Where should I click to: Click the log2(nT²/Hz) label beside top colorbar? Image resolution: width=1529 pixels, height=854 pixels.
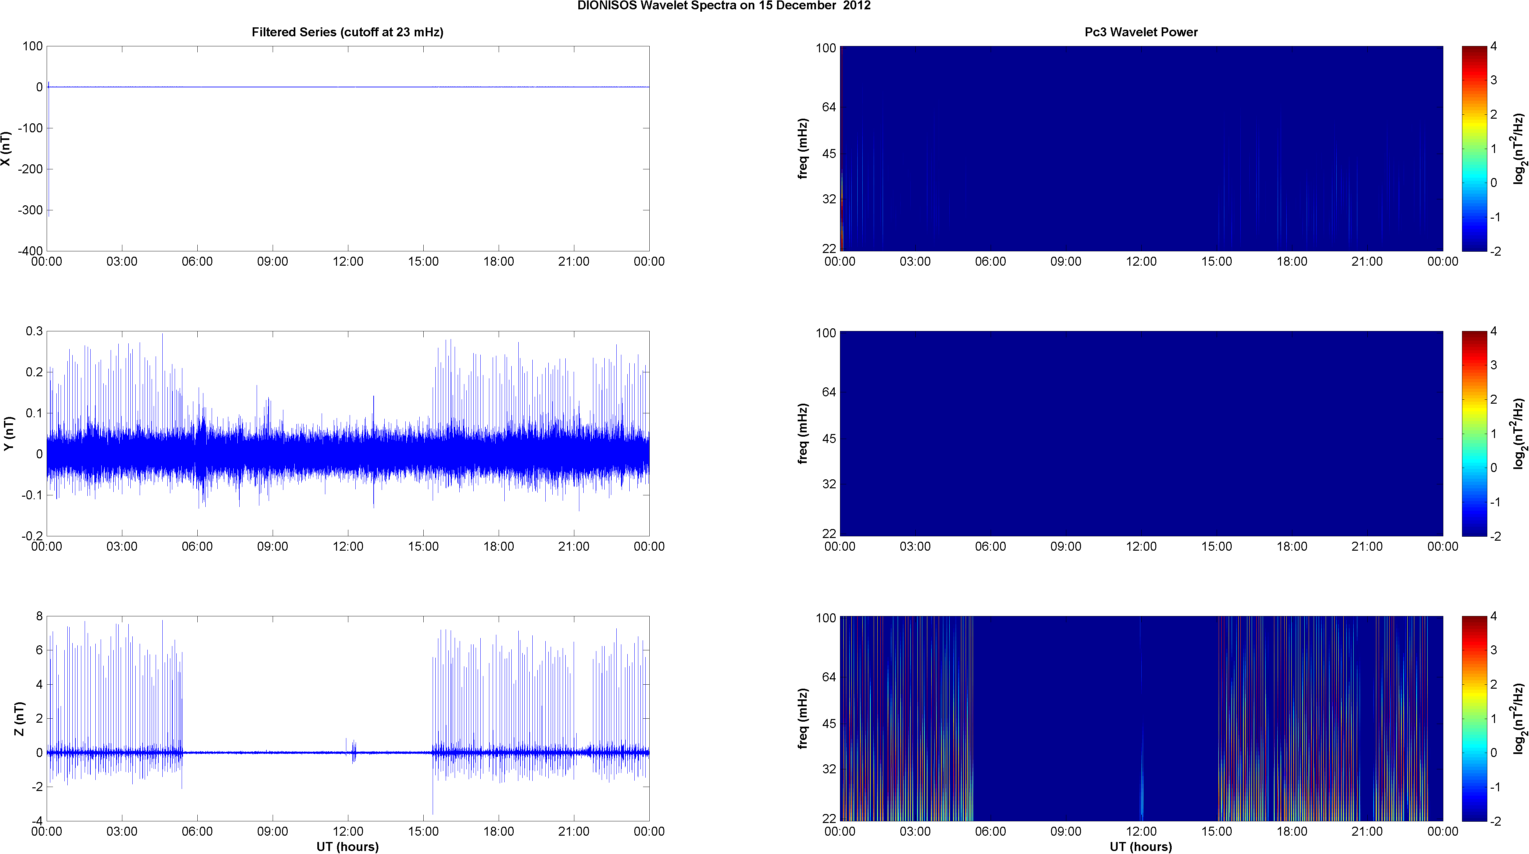click(x=1519, y=149)
